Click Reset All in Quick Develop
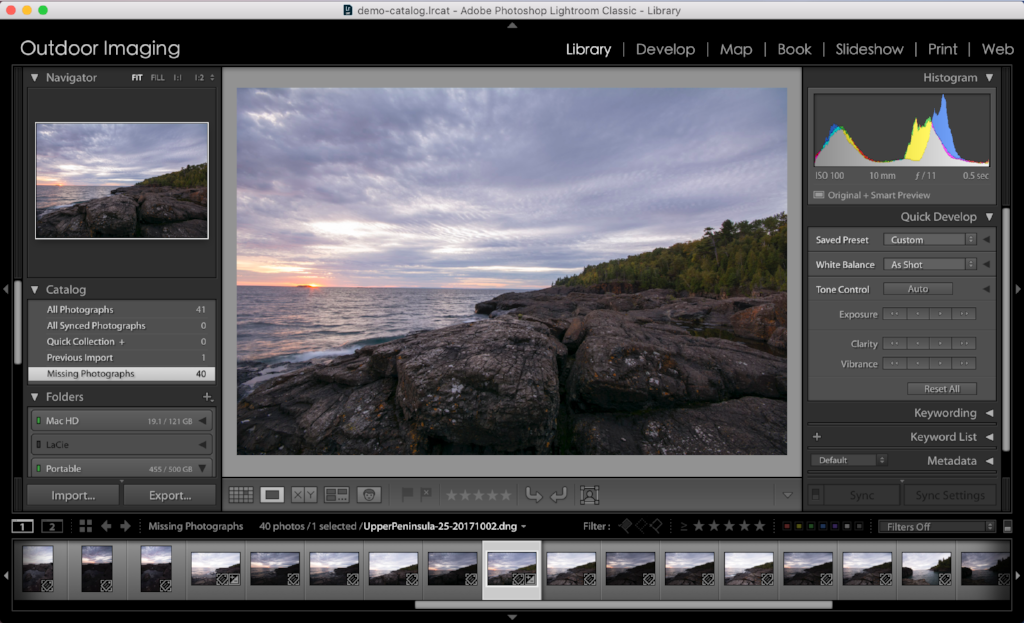 942,389
